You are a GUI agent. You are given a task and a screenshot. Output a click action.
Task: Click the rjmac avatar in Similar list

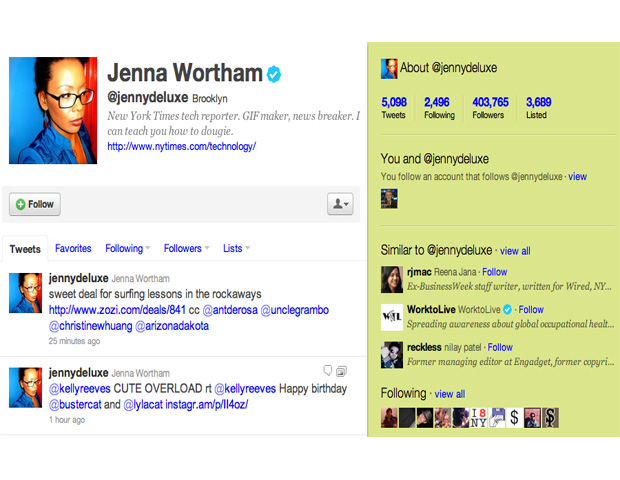391,279
